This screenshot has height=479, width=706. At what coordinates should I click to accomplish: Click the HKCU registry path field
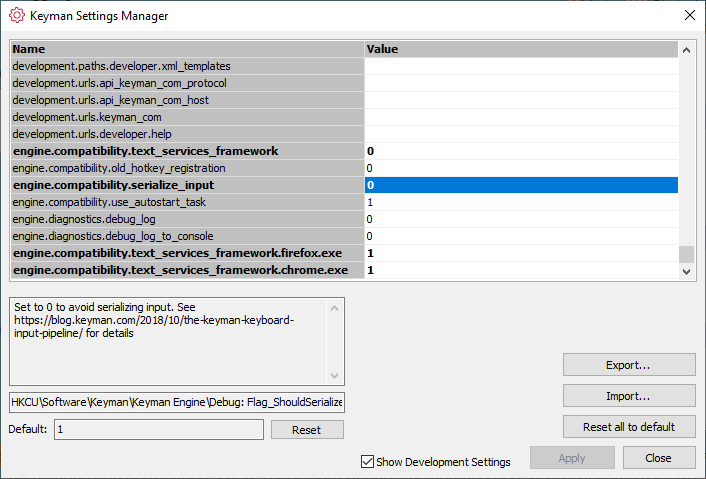tap(177, 402)
